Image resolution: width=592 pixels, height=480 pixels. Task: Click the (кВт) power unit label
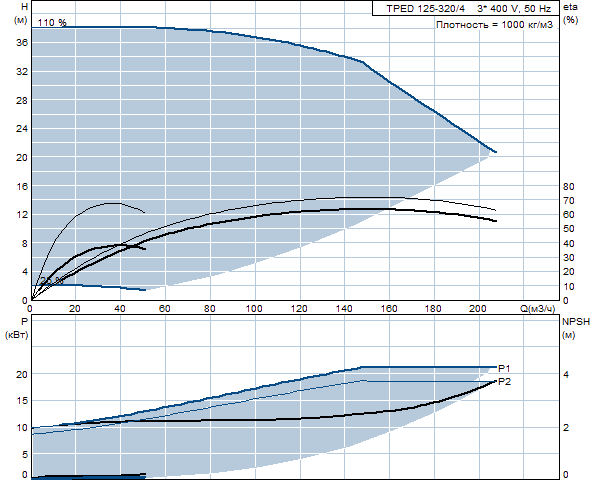(17, 335)
